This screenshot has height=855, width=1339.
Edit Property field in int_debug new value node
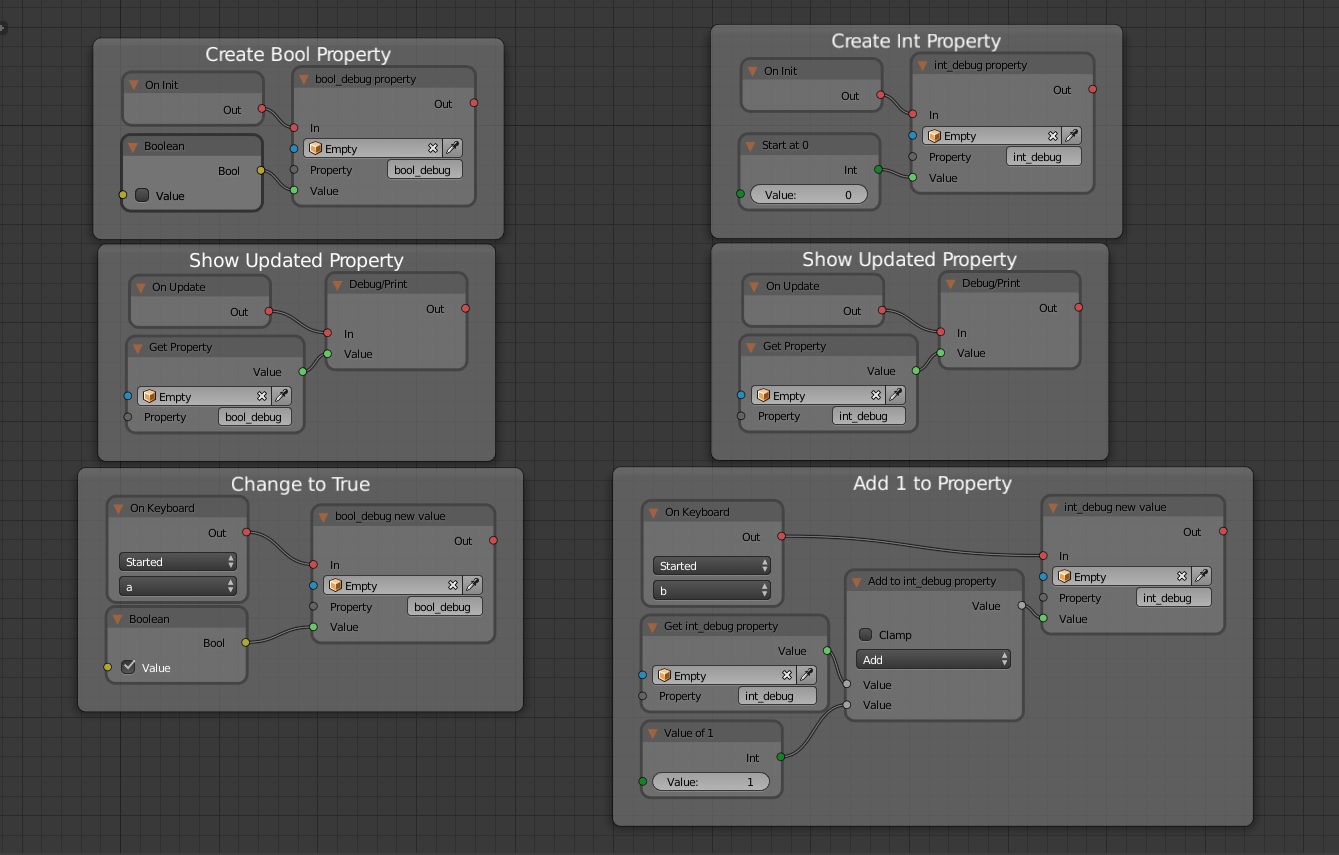tap(1174, 598)
